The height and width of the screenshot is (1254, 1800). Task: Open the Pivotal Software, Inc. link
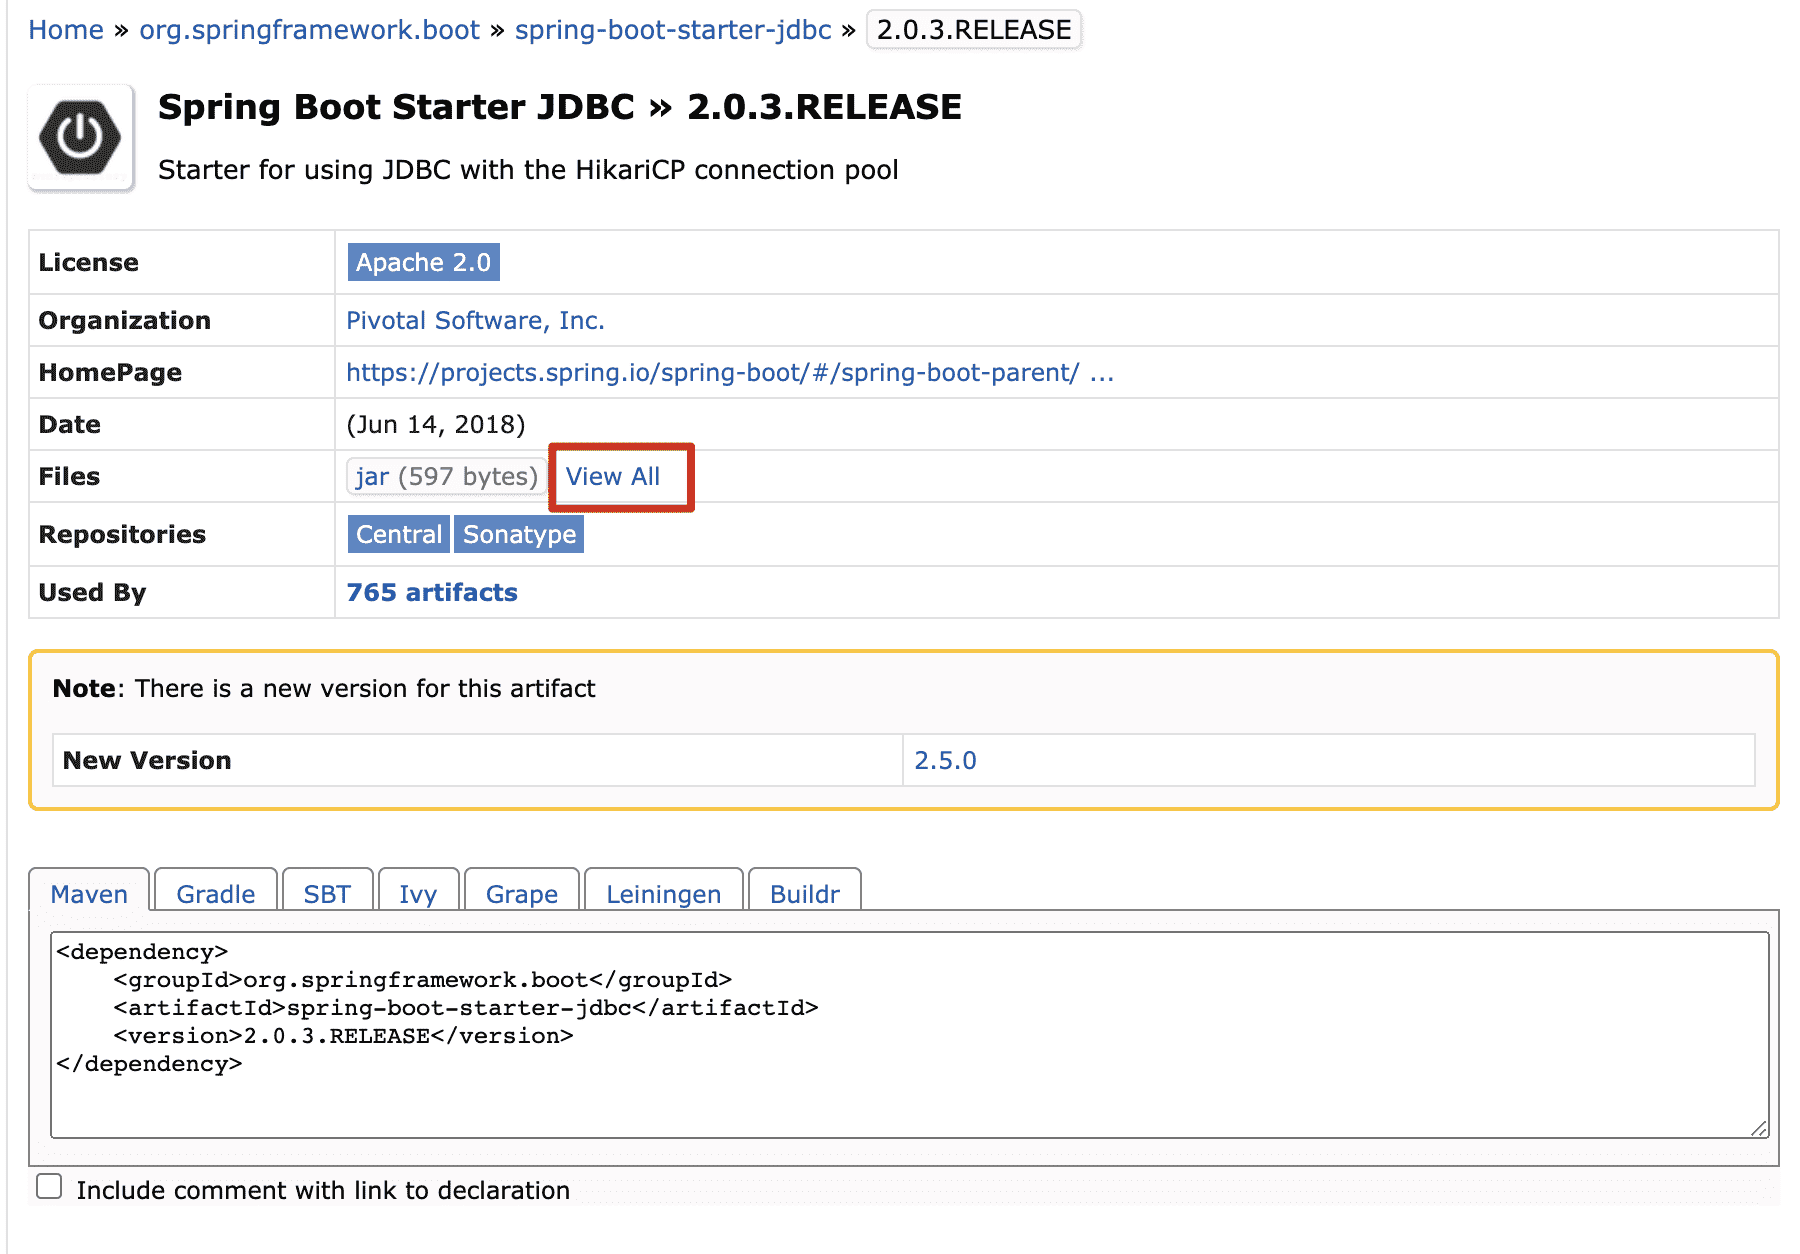coord(475,320)
